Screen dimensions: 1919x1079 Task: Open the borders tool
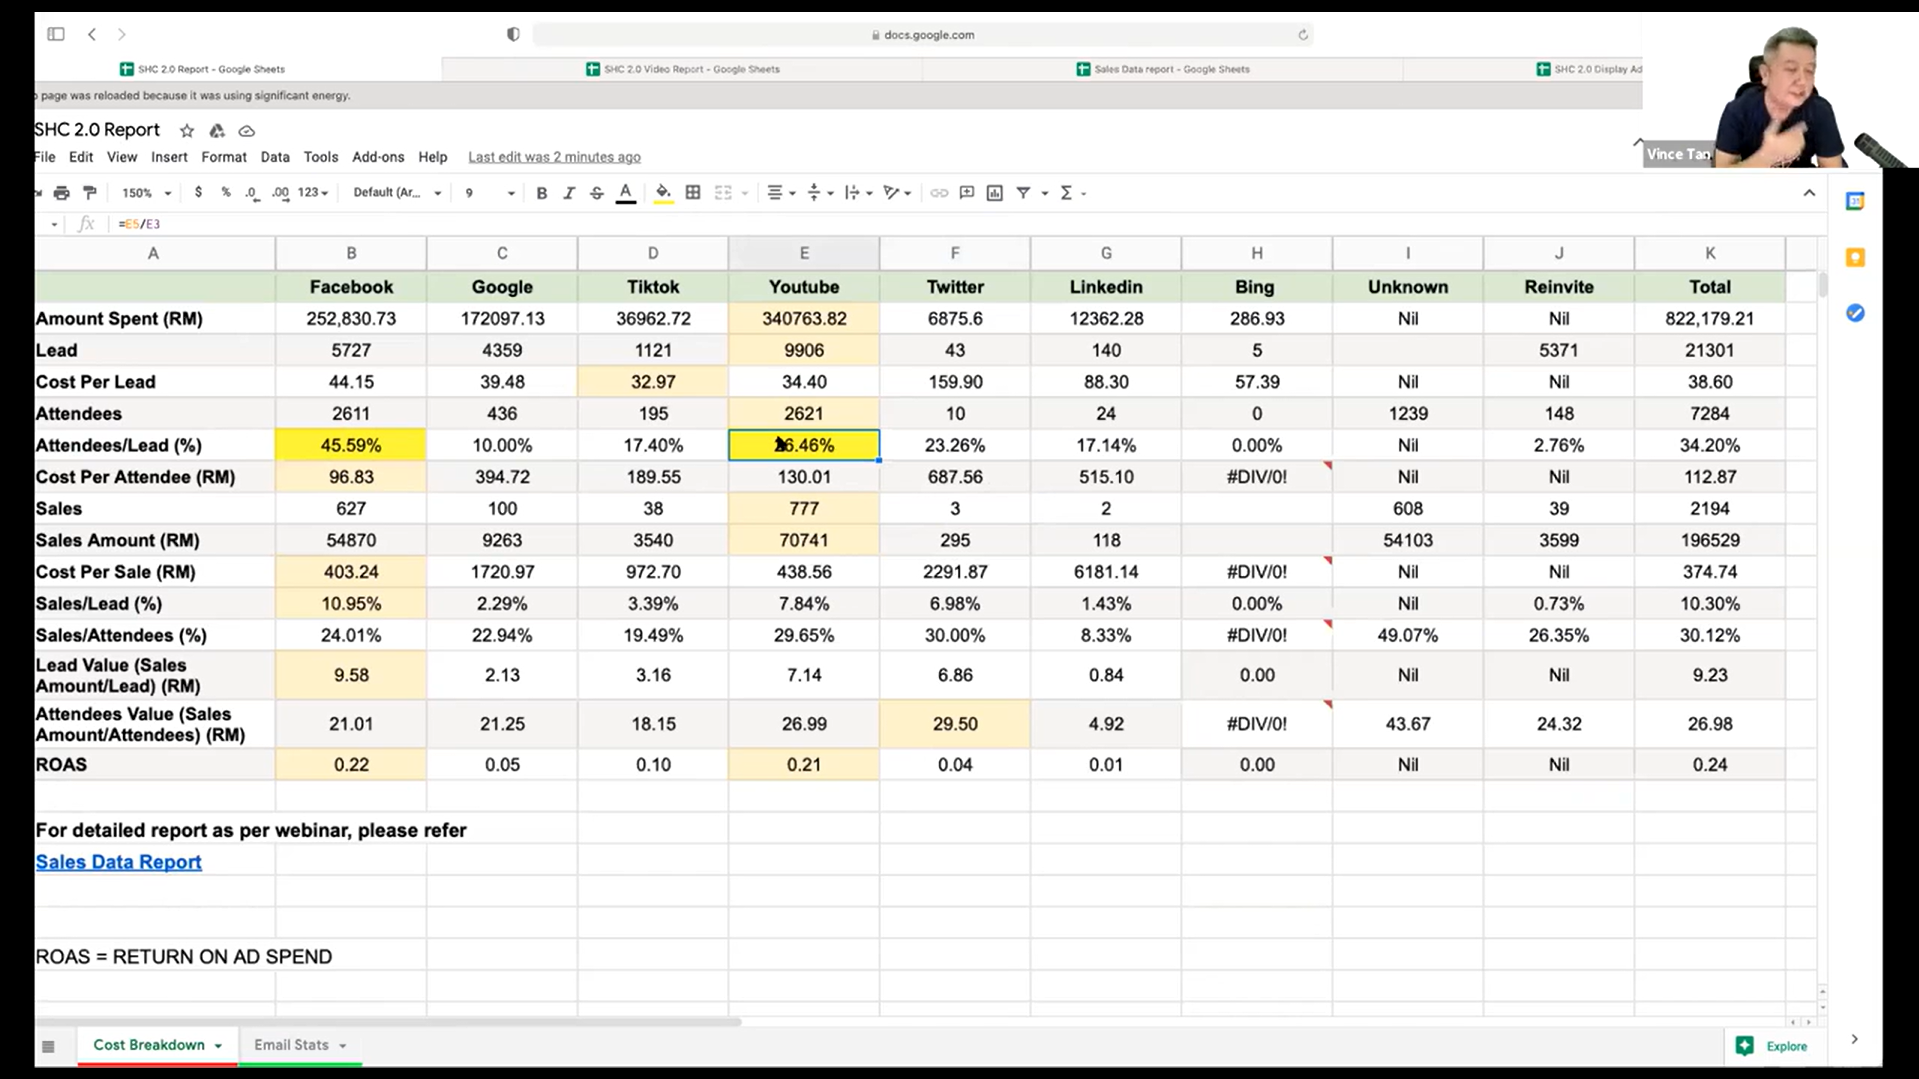pos(693,193)
